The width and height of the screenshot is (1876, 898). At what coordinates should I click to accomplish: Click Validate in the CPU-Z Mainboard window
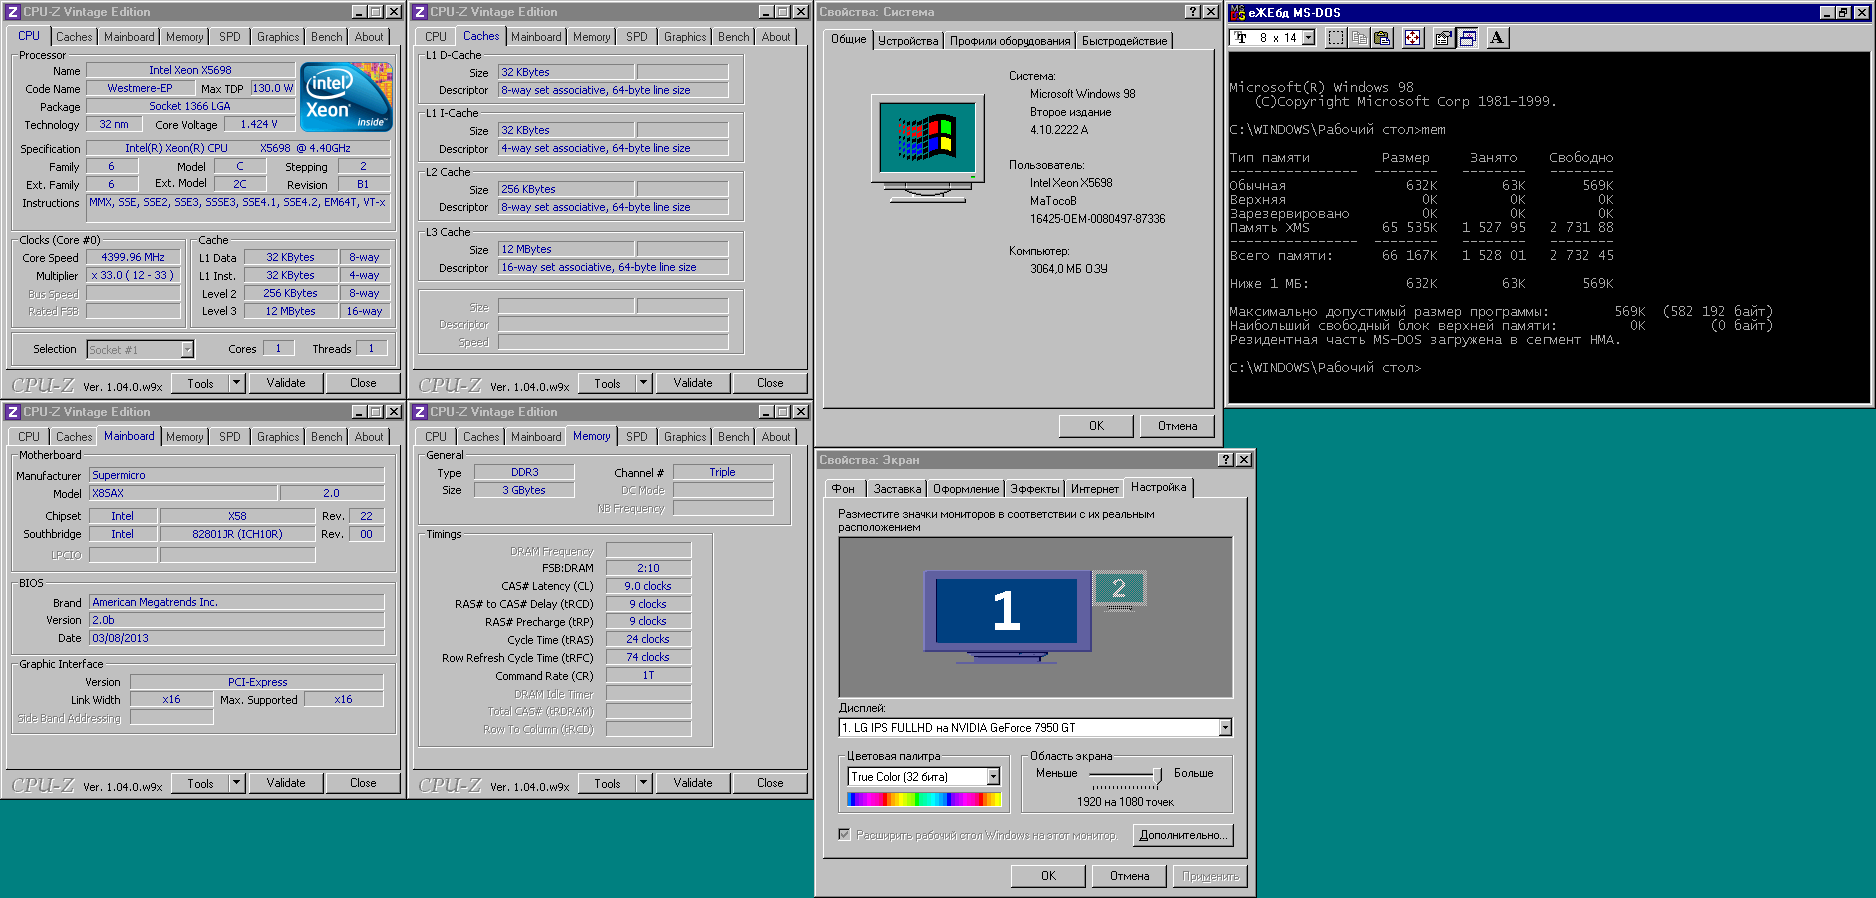[286, 784]
